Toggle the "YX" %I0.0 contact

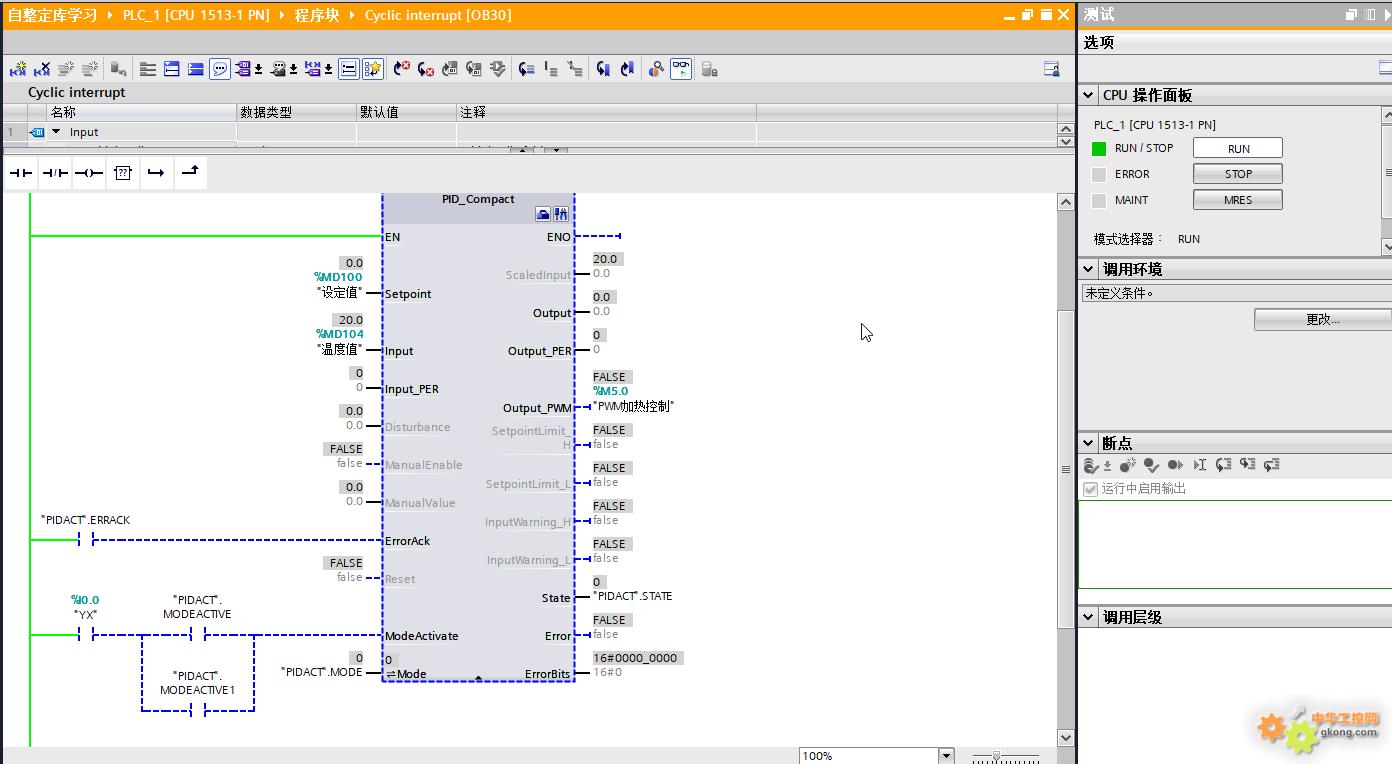pyautogui.click(x=85, y=635)
